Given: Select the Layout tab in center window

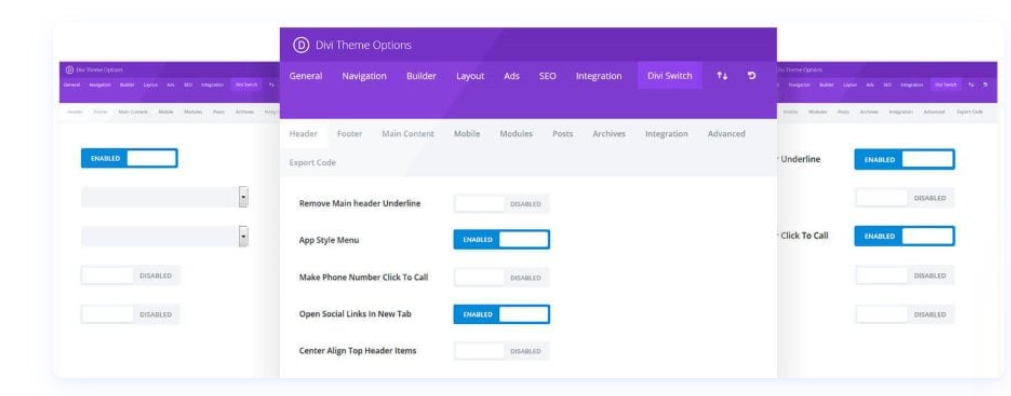Looking at the screenshot, I should 470,76.
